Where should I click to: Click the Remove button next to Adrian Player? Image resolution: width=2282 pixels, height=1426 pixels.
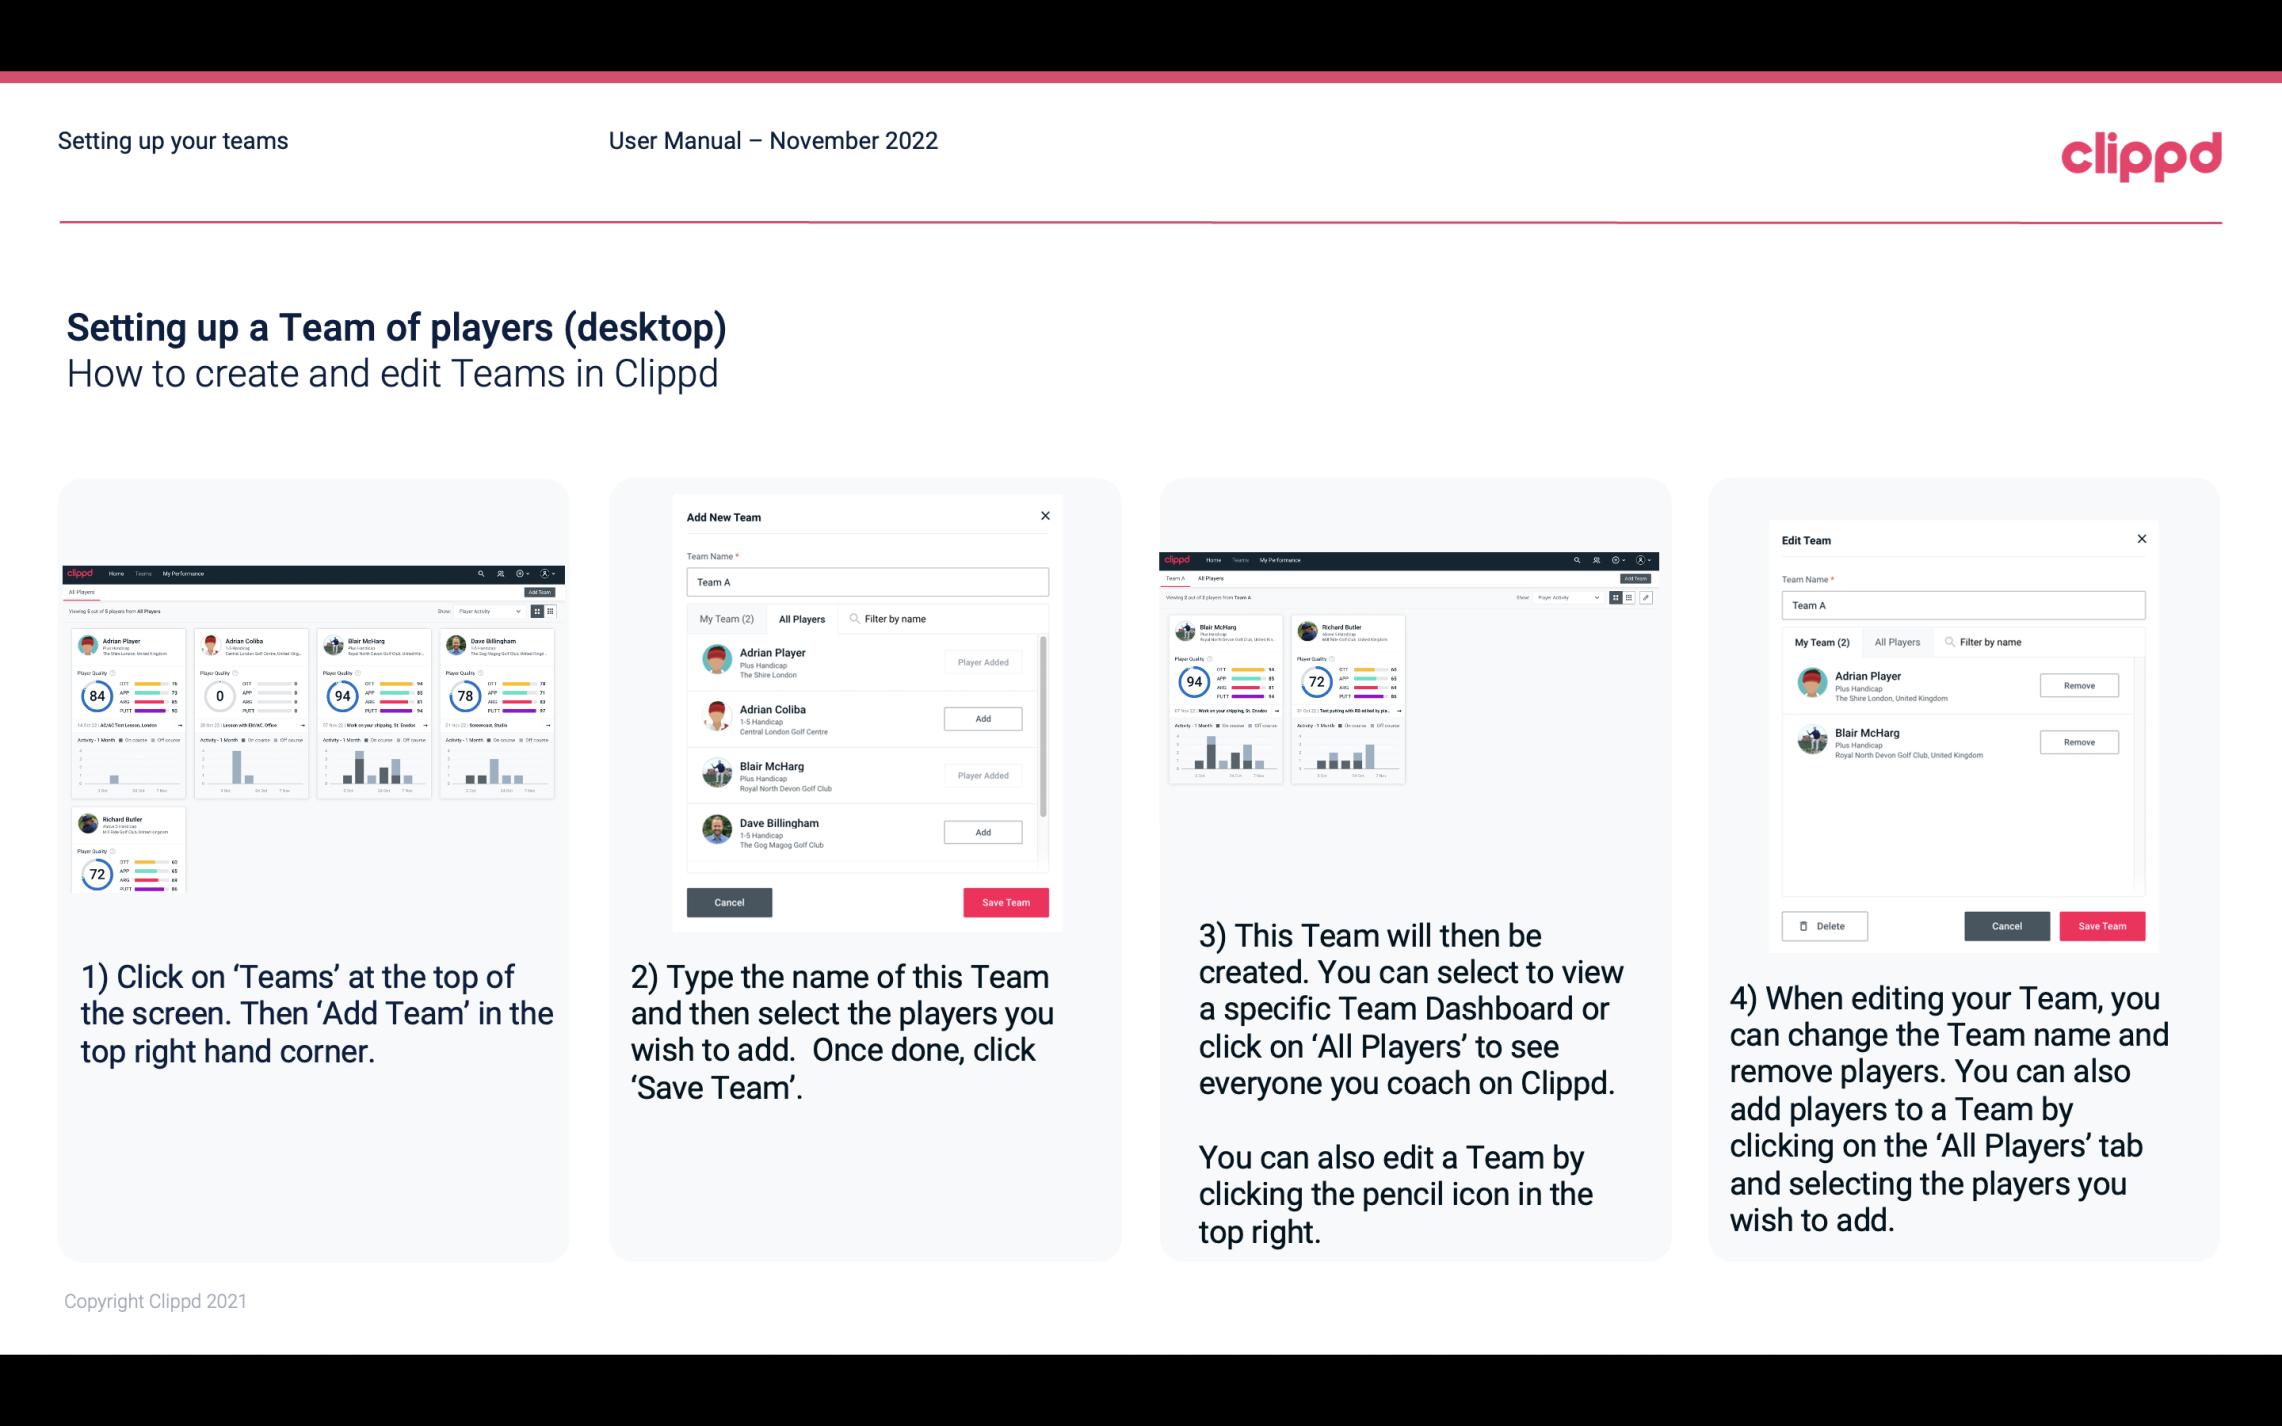click(x=2078, y=685)
